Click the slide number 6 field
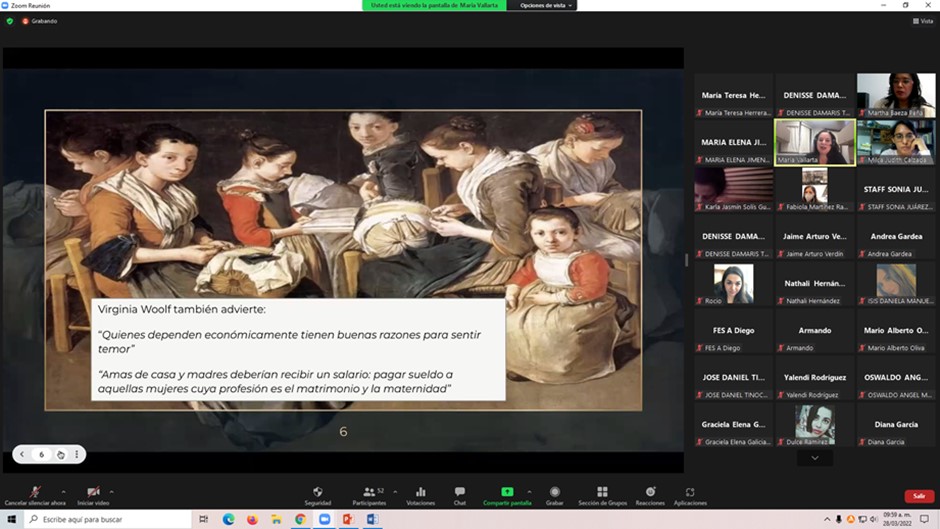Image resolution: width=940 pixels, height=529 pixels. pyautogui.click(x=41, y=455)
